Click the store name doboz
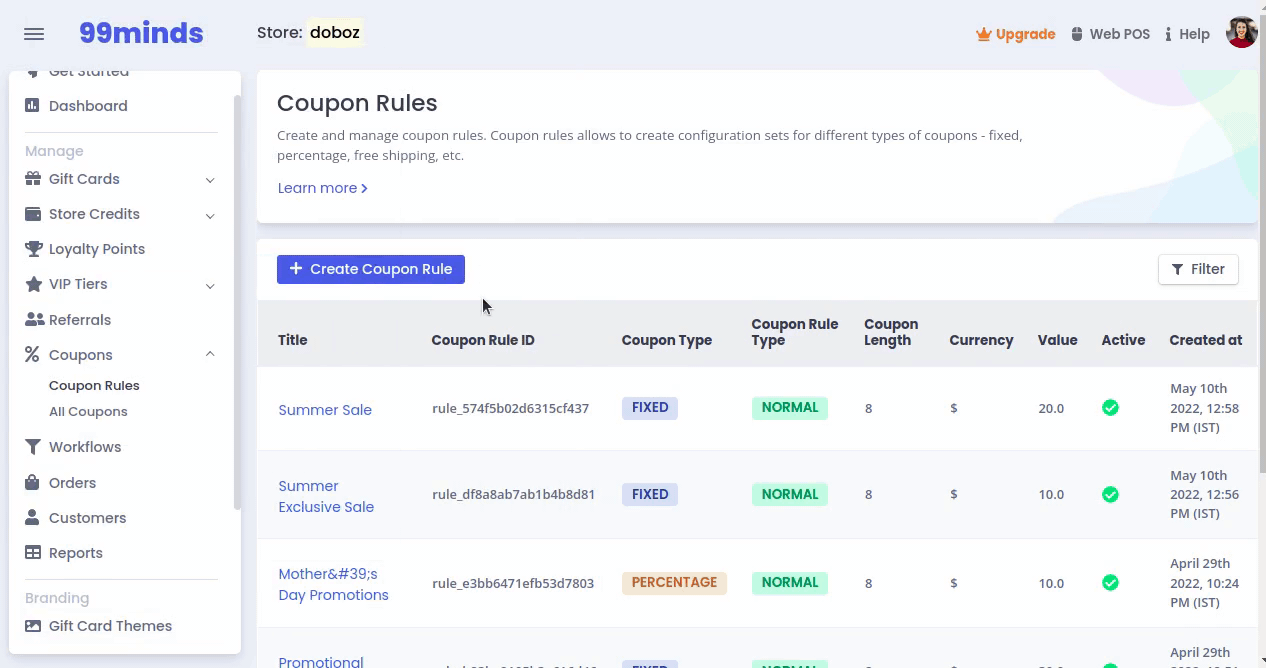The height and width of the screenshot is (668, 1266). point(334,33)
